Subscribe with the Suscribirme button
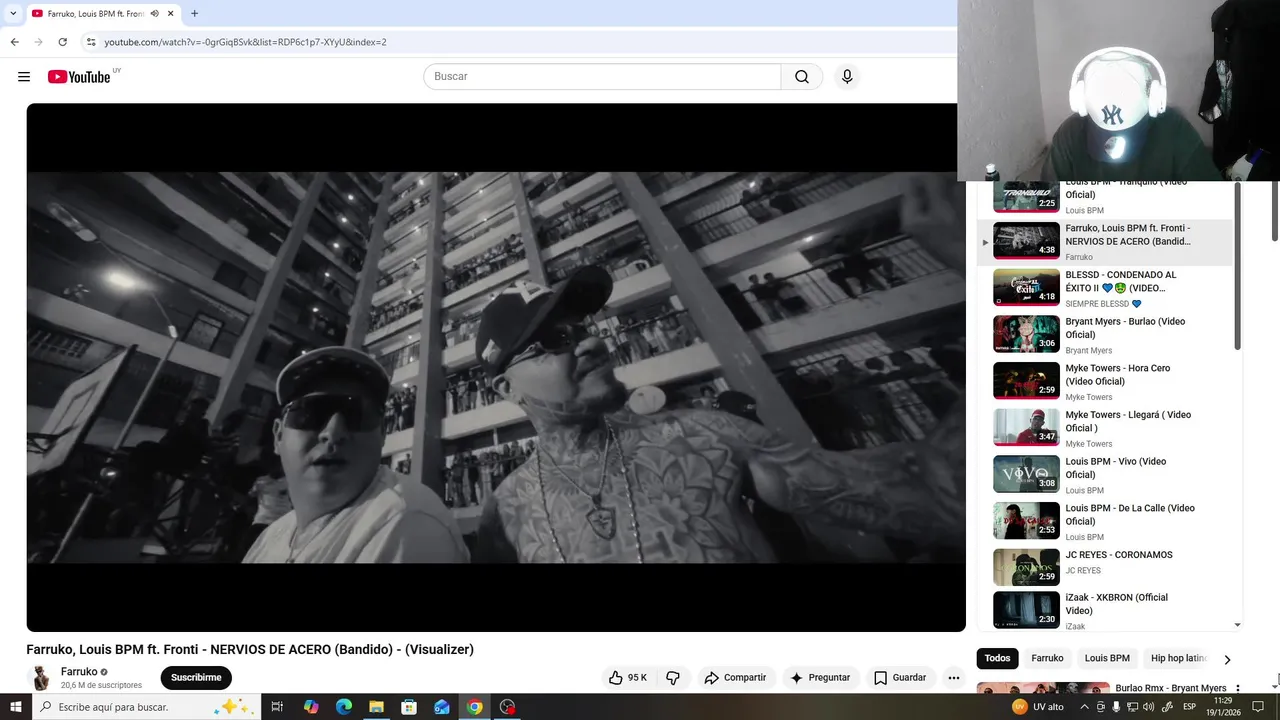 coord(196,677)
